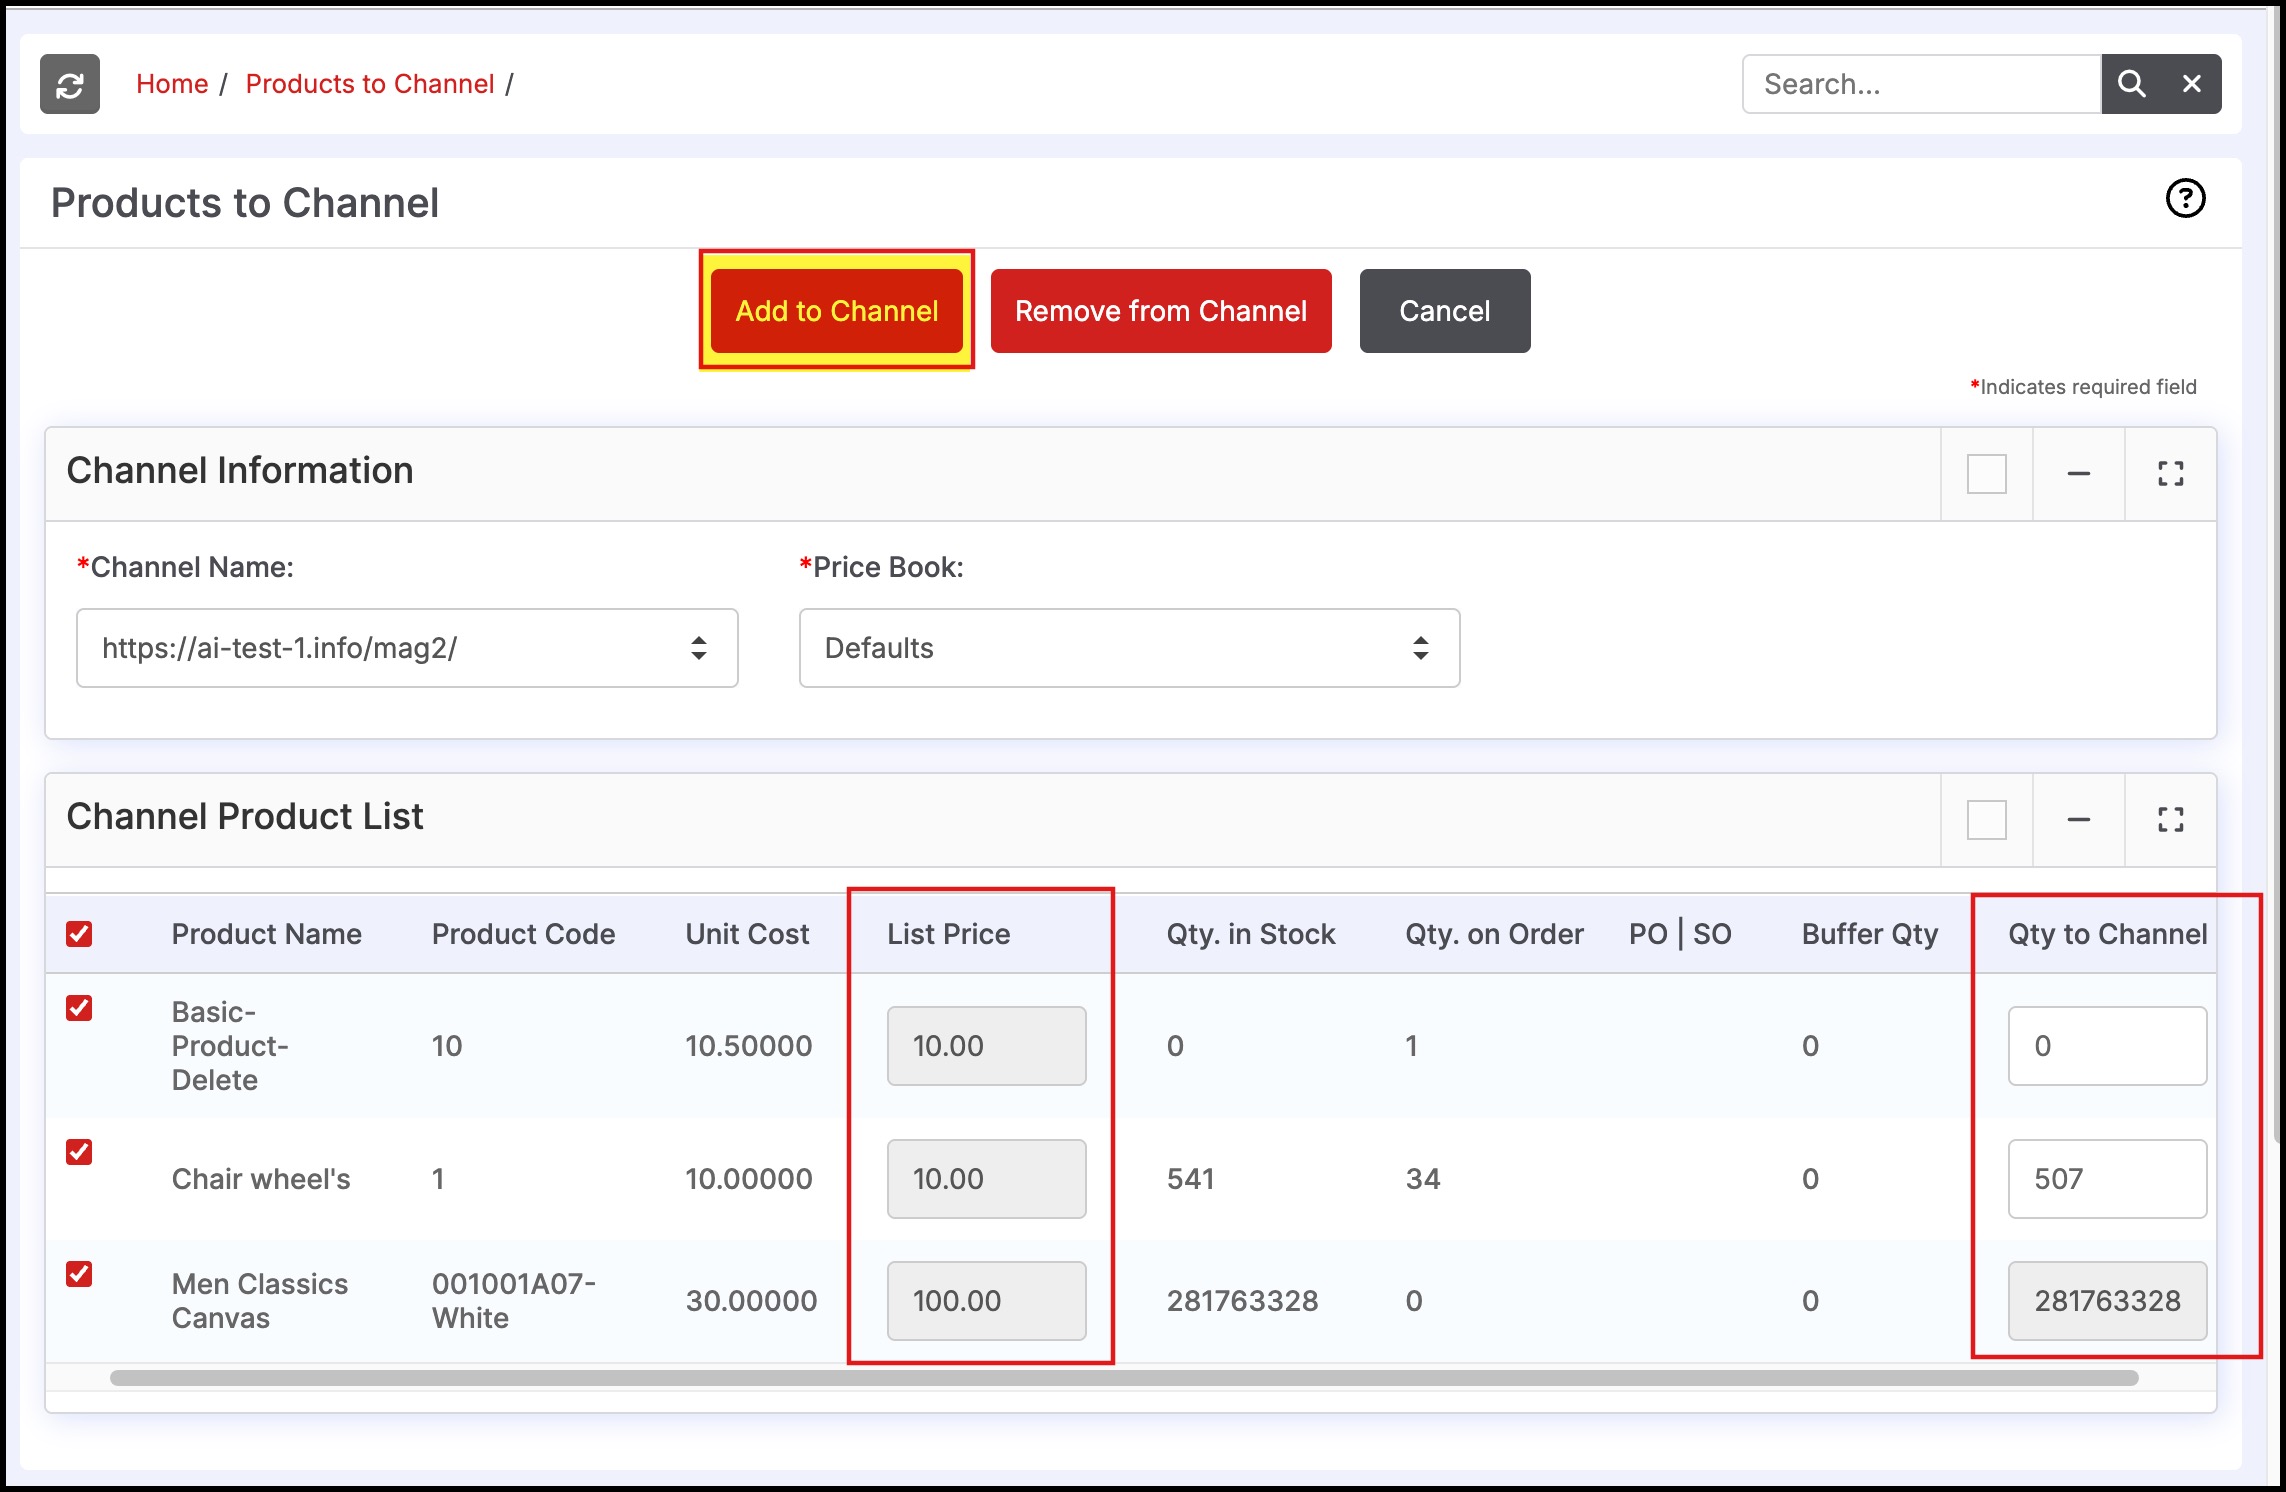
Task: Click the Qty to Channel column header
Action: (2108, 934)
